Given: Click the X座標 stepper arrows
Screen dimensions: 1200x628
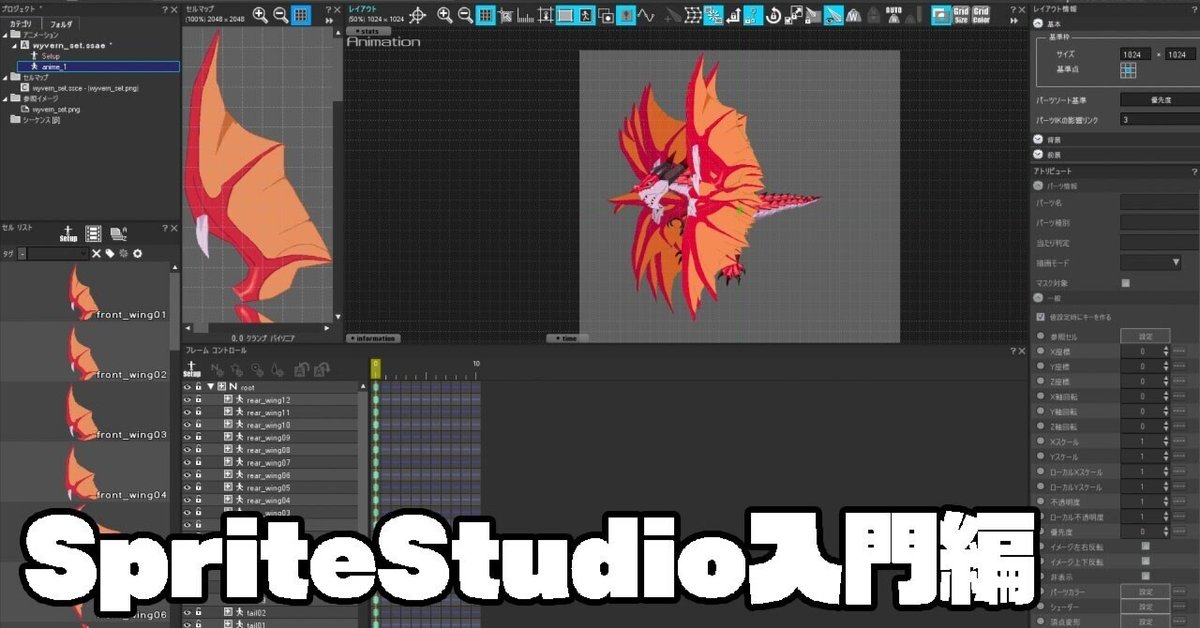Looking at the screenshot, I should 1166,351.
